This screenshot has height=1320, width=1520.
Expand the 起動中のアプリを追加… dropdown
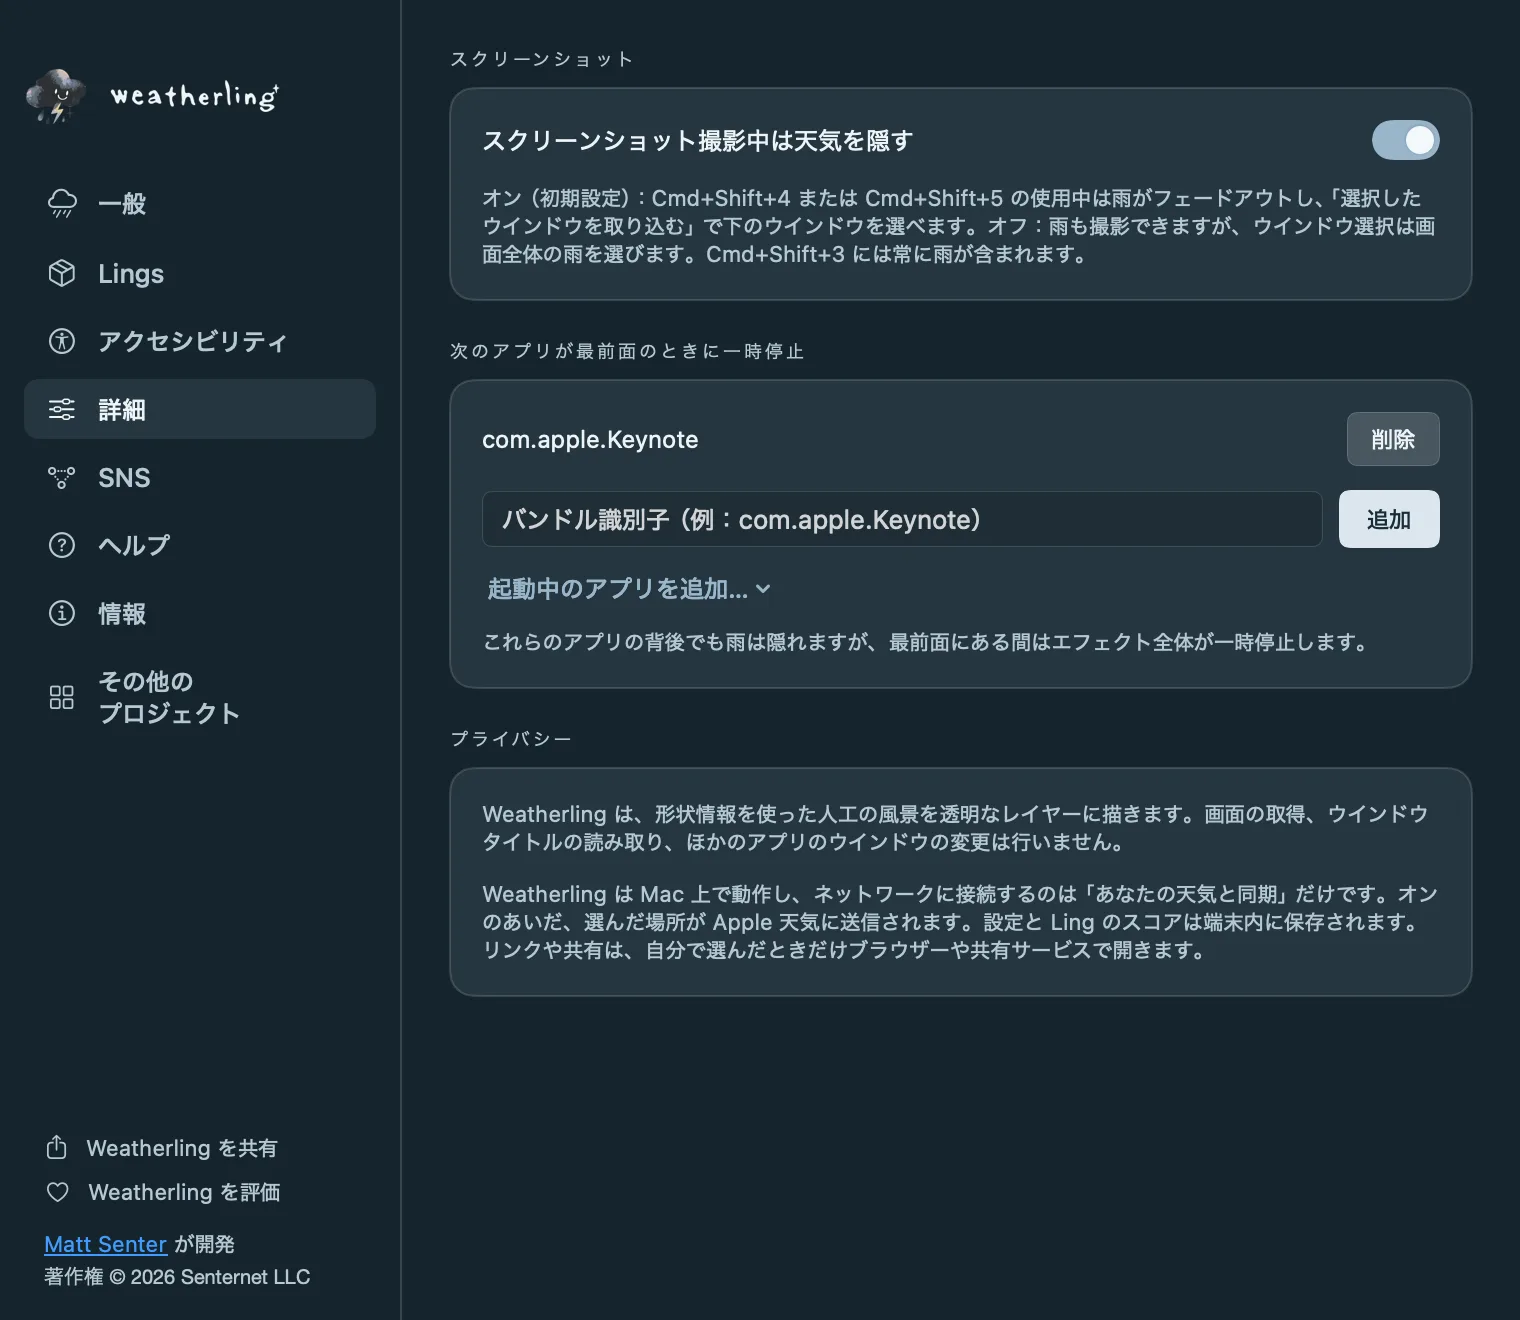629,589
